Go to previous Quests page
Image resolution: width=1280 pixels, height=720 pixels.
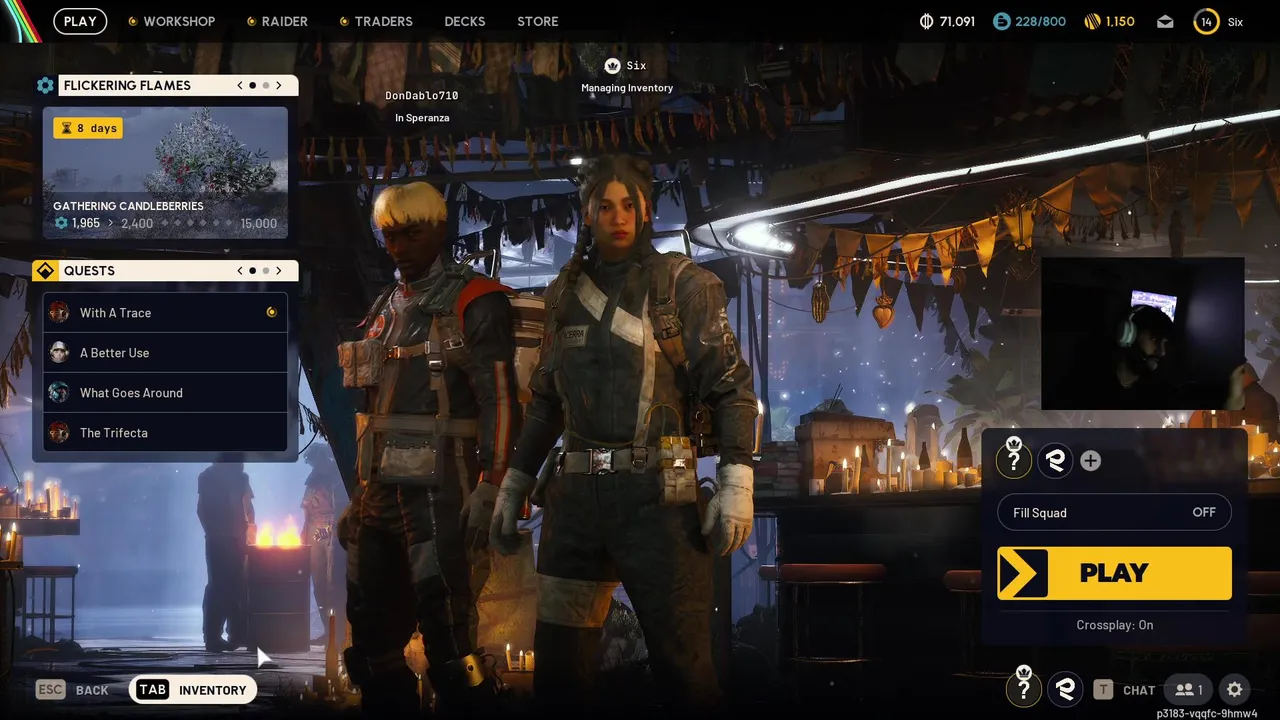coord(240,271)
